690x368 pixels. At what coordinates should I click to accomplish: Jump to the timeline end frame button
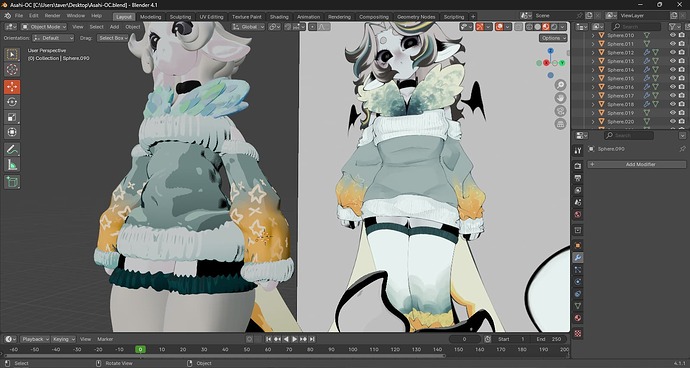[312, 339]
